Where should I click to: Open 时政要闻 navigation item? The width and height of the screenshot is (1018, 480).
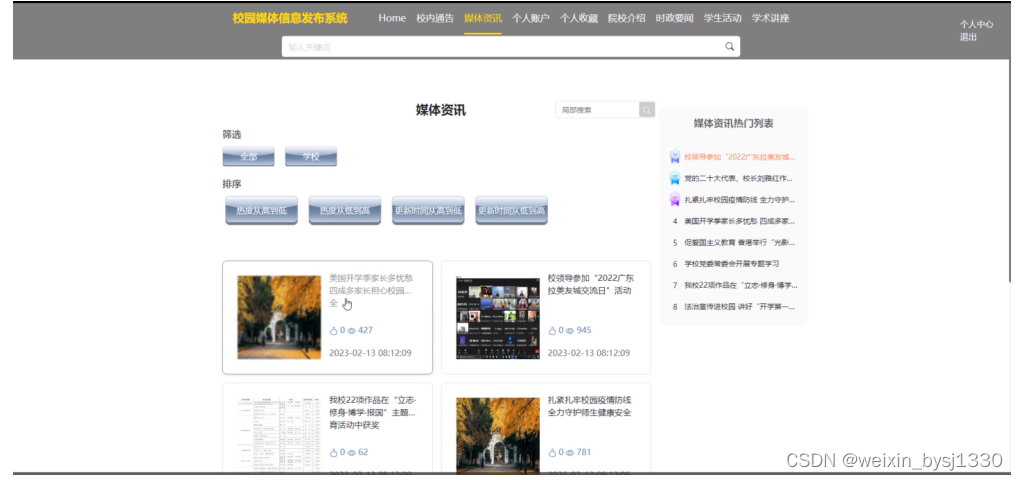click(675, 18)
